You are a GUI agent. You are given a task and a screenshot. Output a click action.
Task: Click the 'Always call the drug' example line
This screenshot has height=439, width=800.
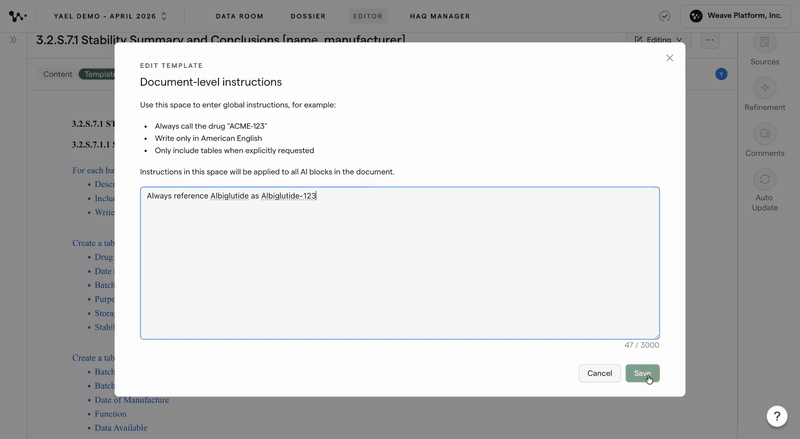pyautogui.click(x=211, y=126)
